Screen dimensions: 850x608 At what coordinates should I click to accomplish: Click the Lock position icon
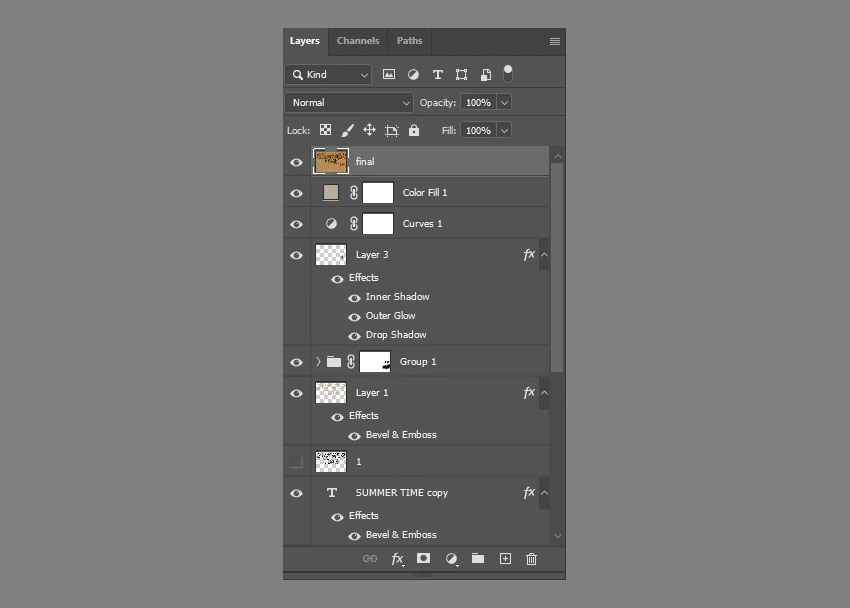click(369, 130)
